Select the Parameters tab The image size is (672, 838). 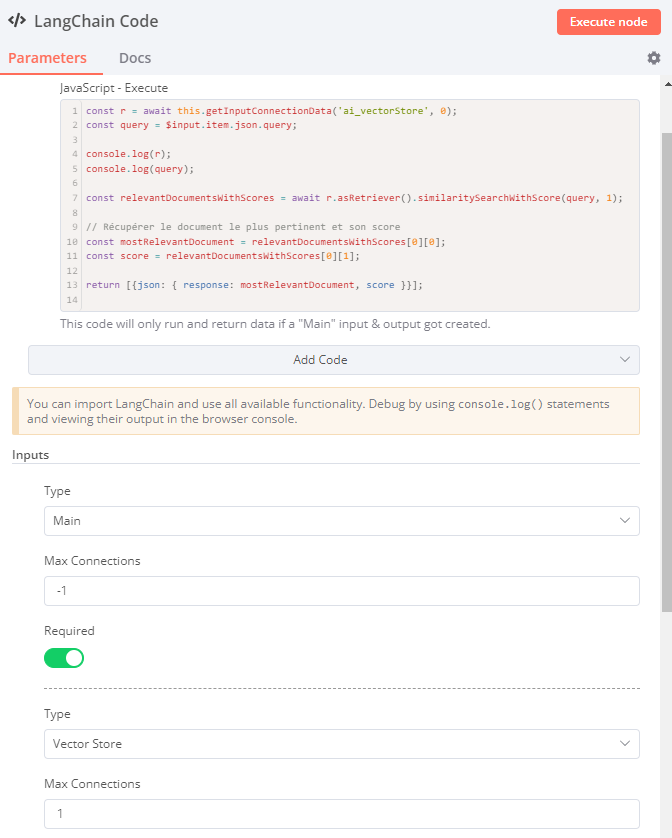(48, 58)
